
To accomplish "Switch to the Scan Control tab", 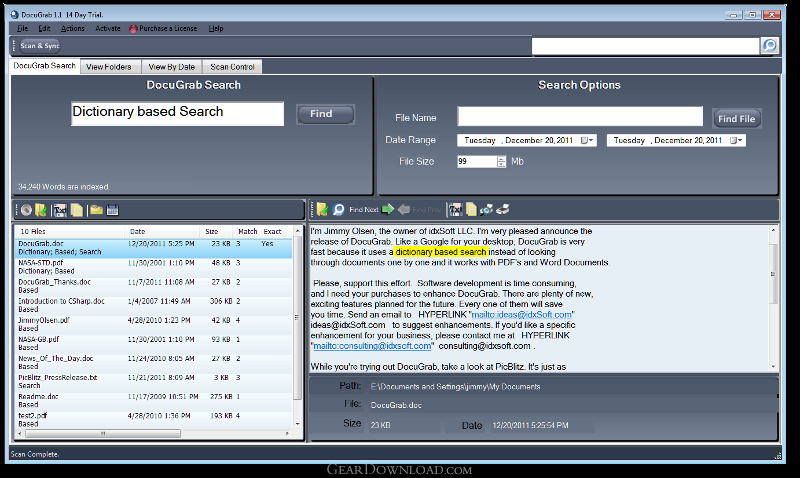I will [232, 67].
